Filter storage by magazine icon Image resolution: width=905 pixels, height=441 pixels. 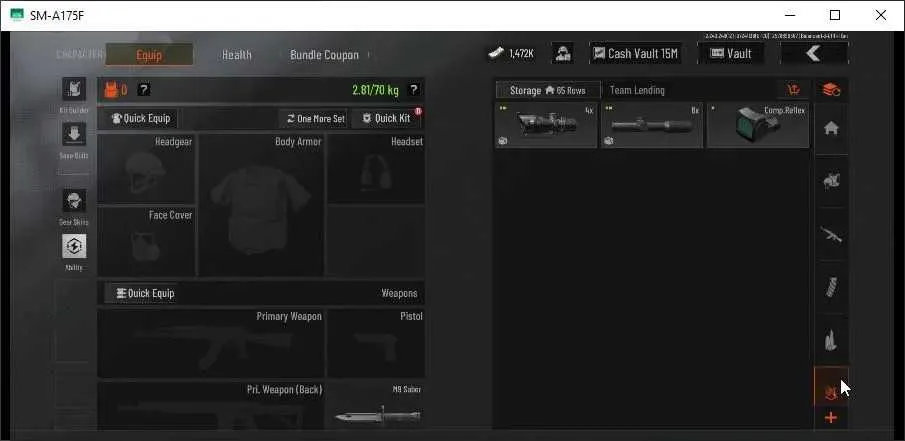point(831,287)
